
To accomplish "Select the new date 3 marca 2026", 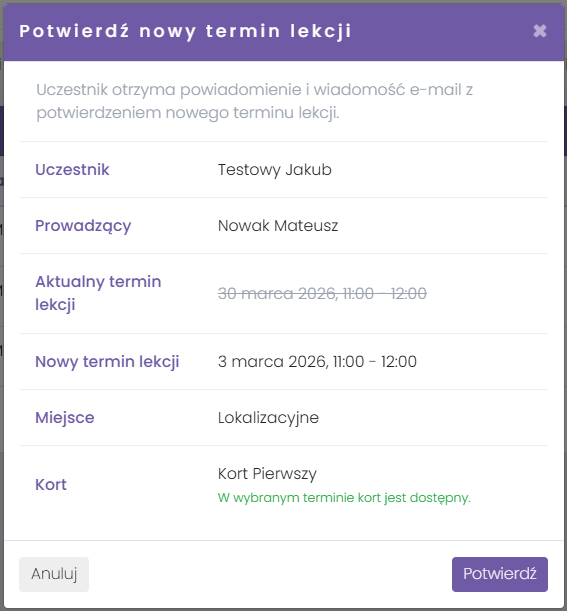I will [272, 362].
